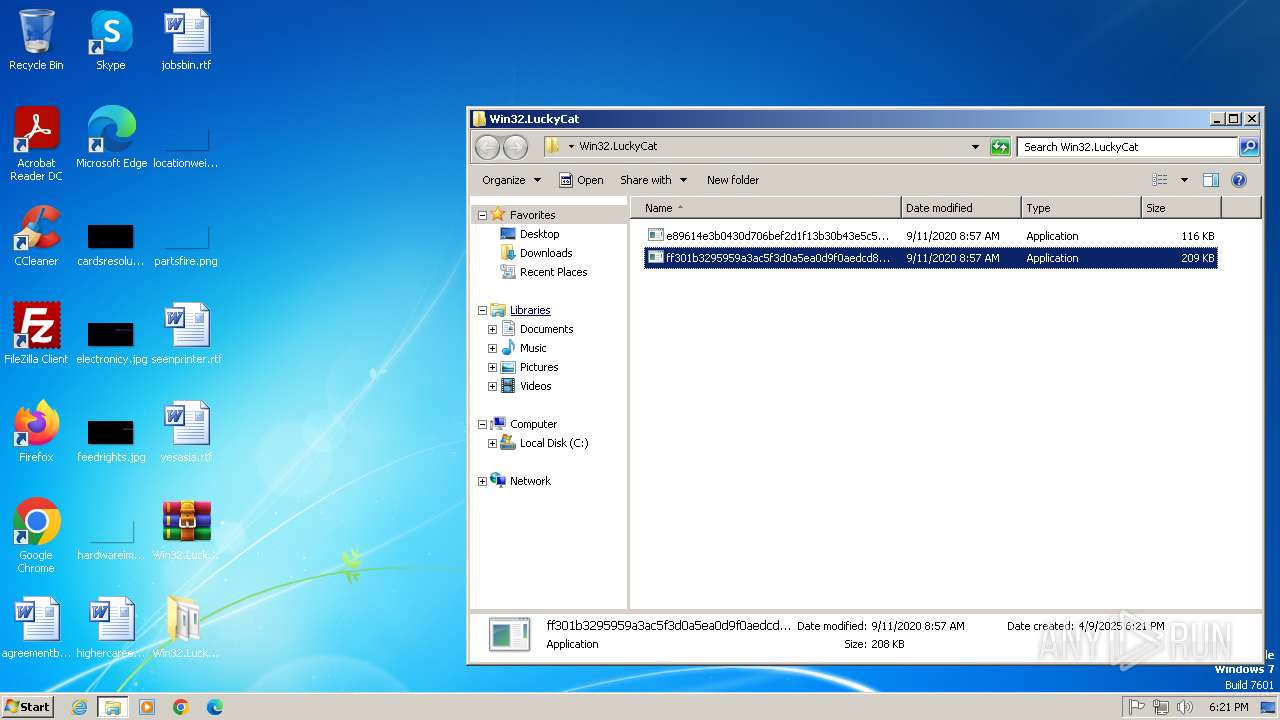The height and width of the screenshot is (720, 1280).
Task: Select feedrights.jpg desktop file
Action: click(111, 439)
